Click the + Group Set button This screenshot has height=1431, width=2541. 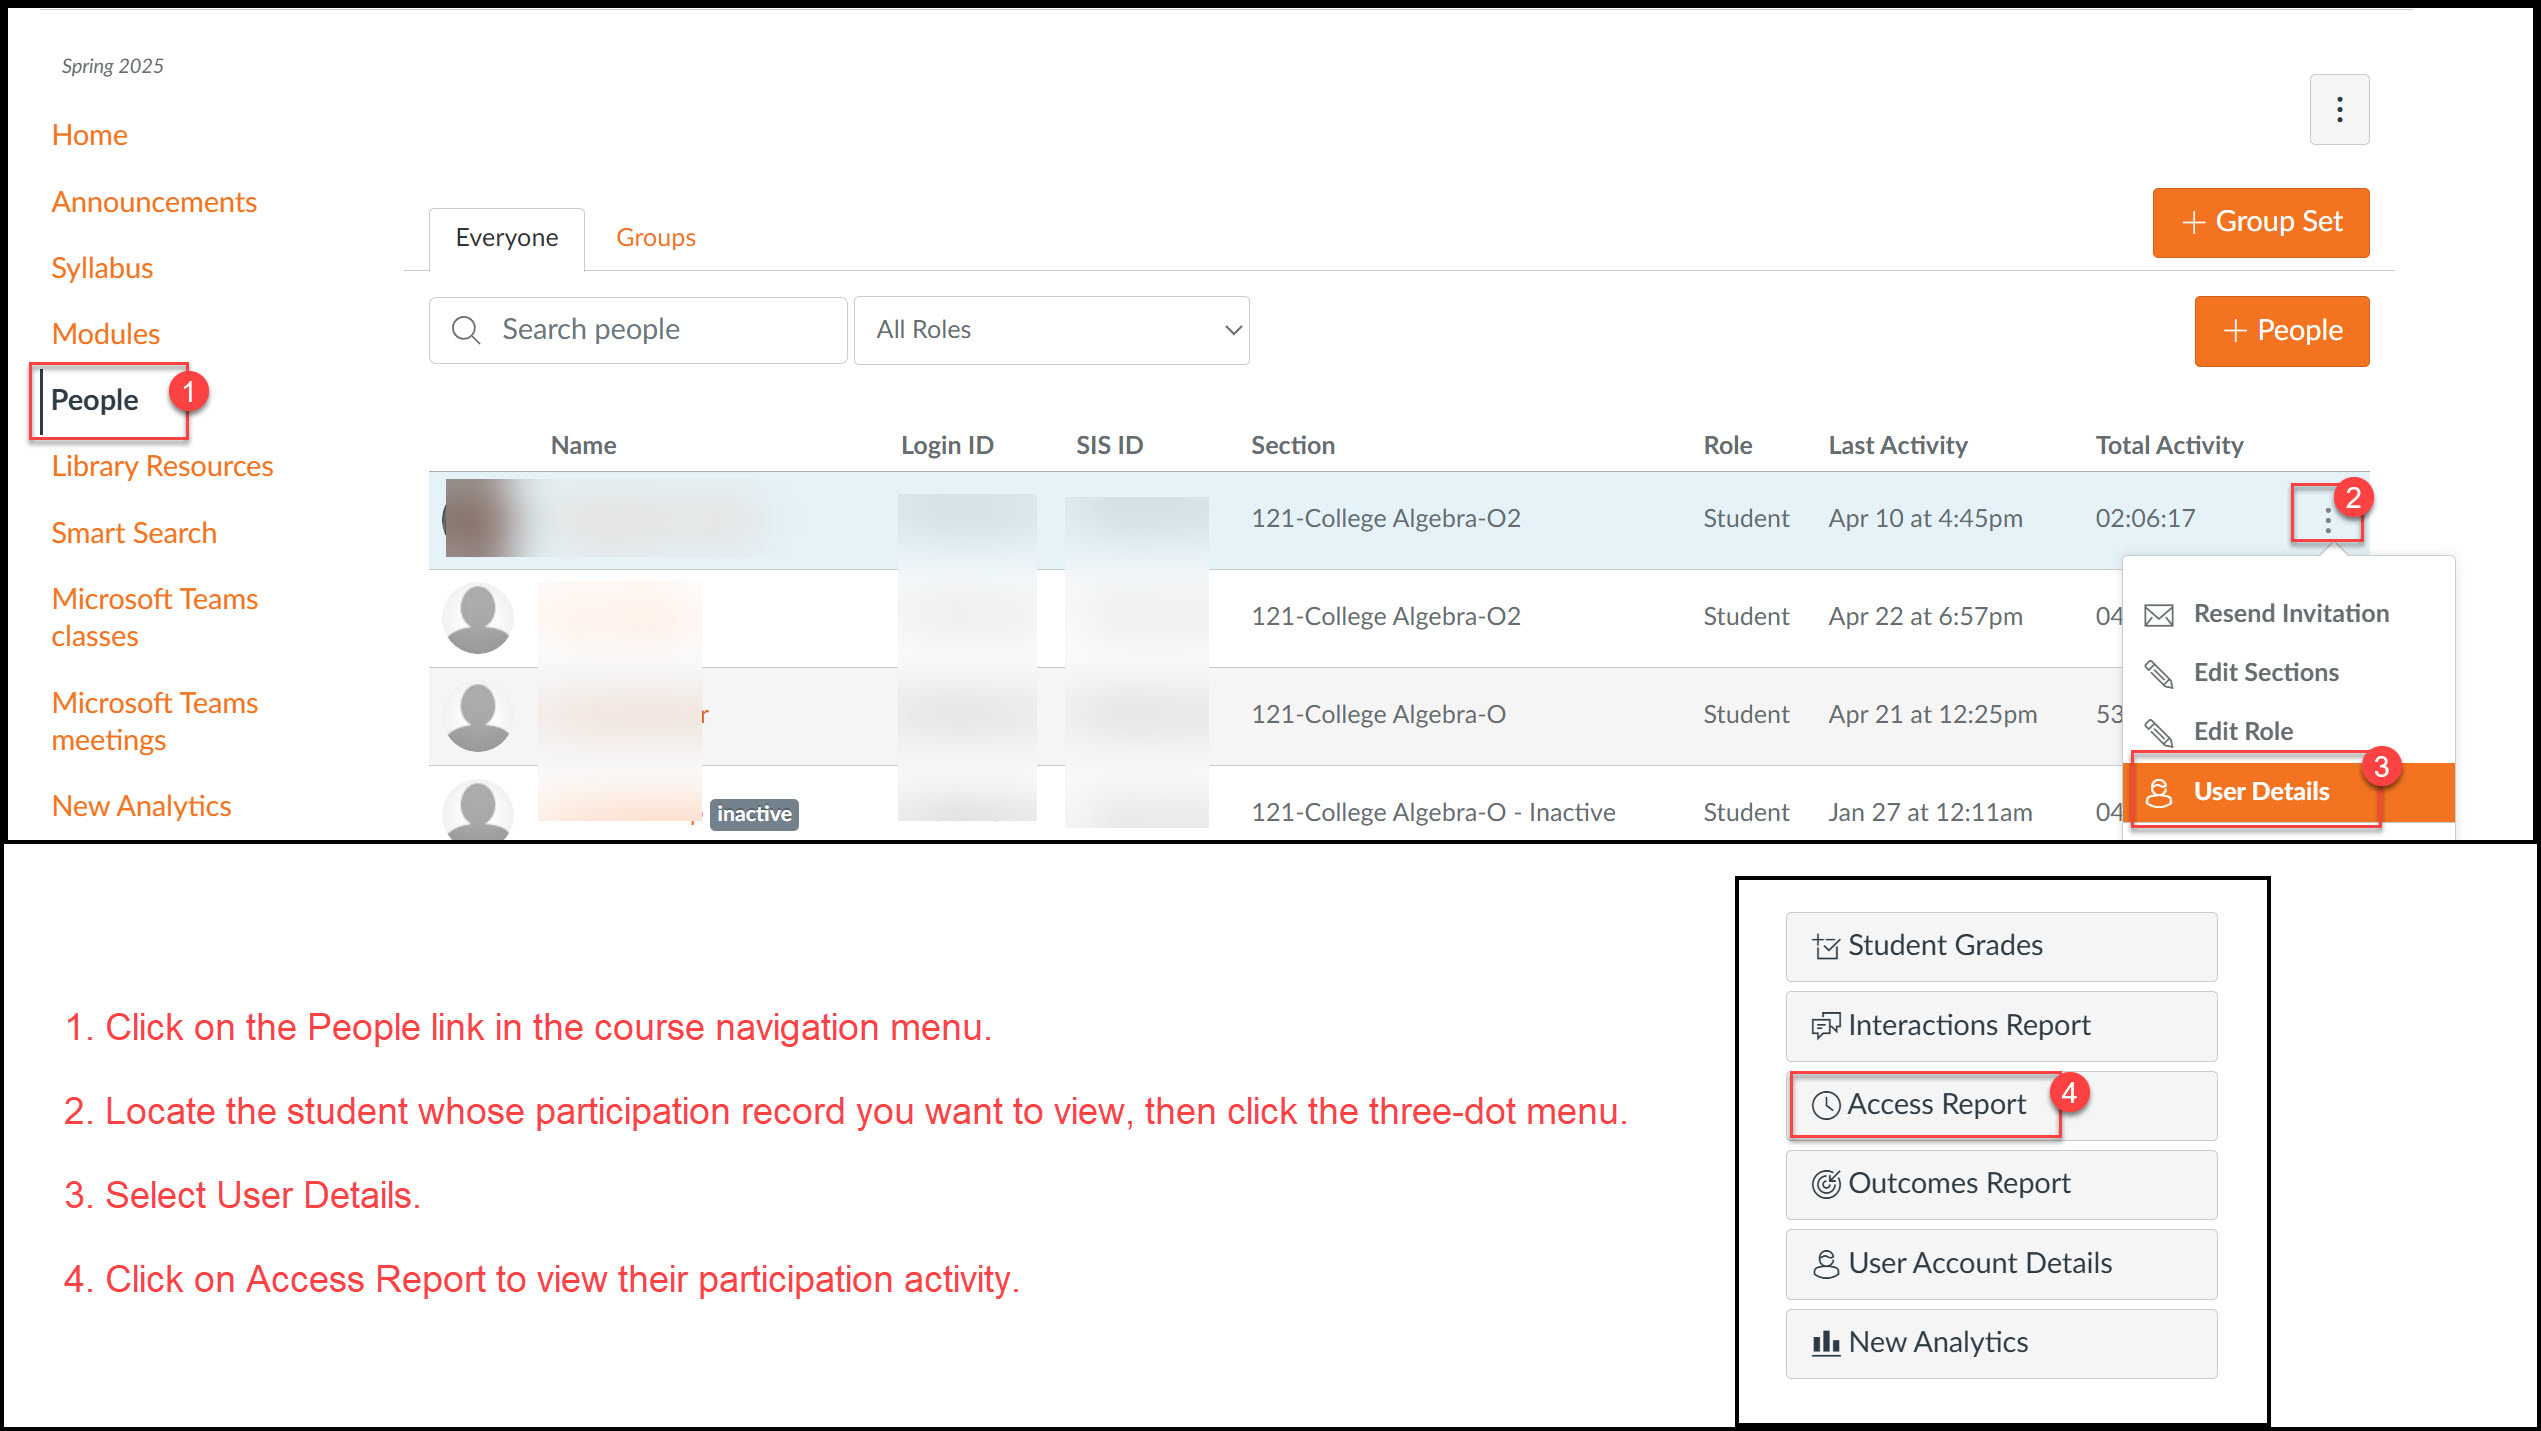coord(2260,222)
